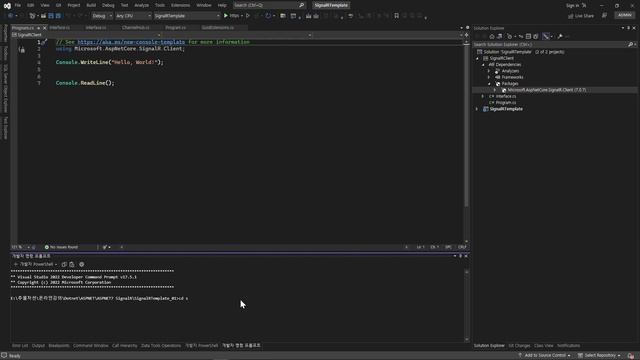
Task: Collapse the SignalRClient project node
Action: (x=478, y=58)
